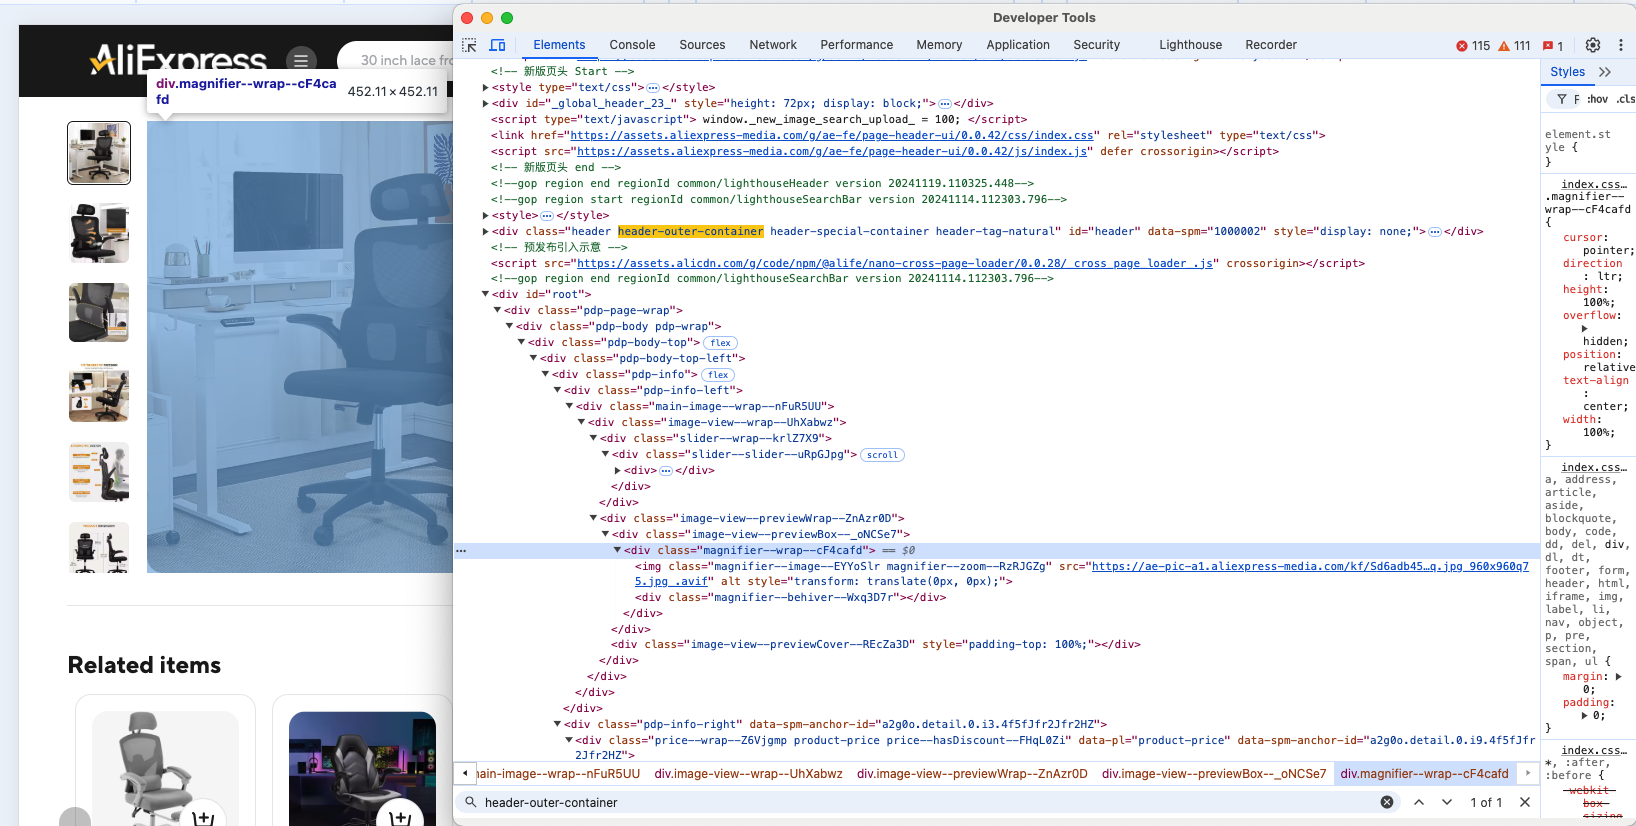
Task: Select fourth thumbnail of office scene
Action: (99, 392)
